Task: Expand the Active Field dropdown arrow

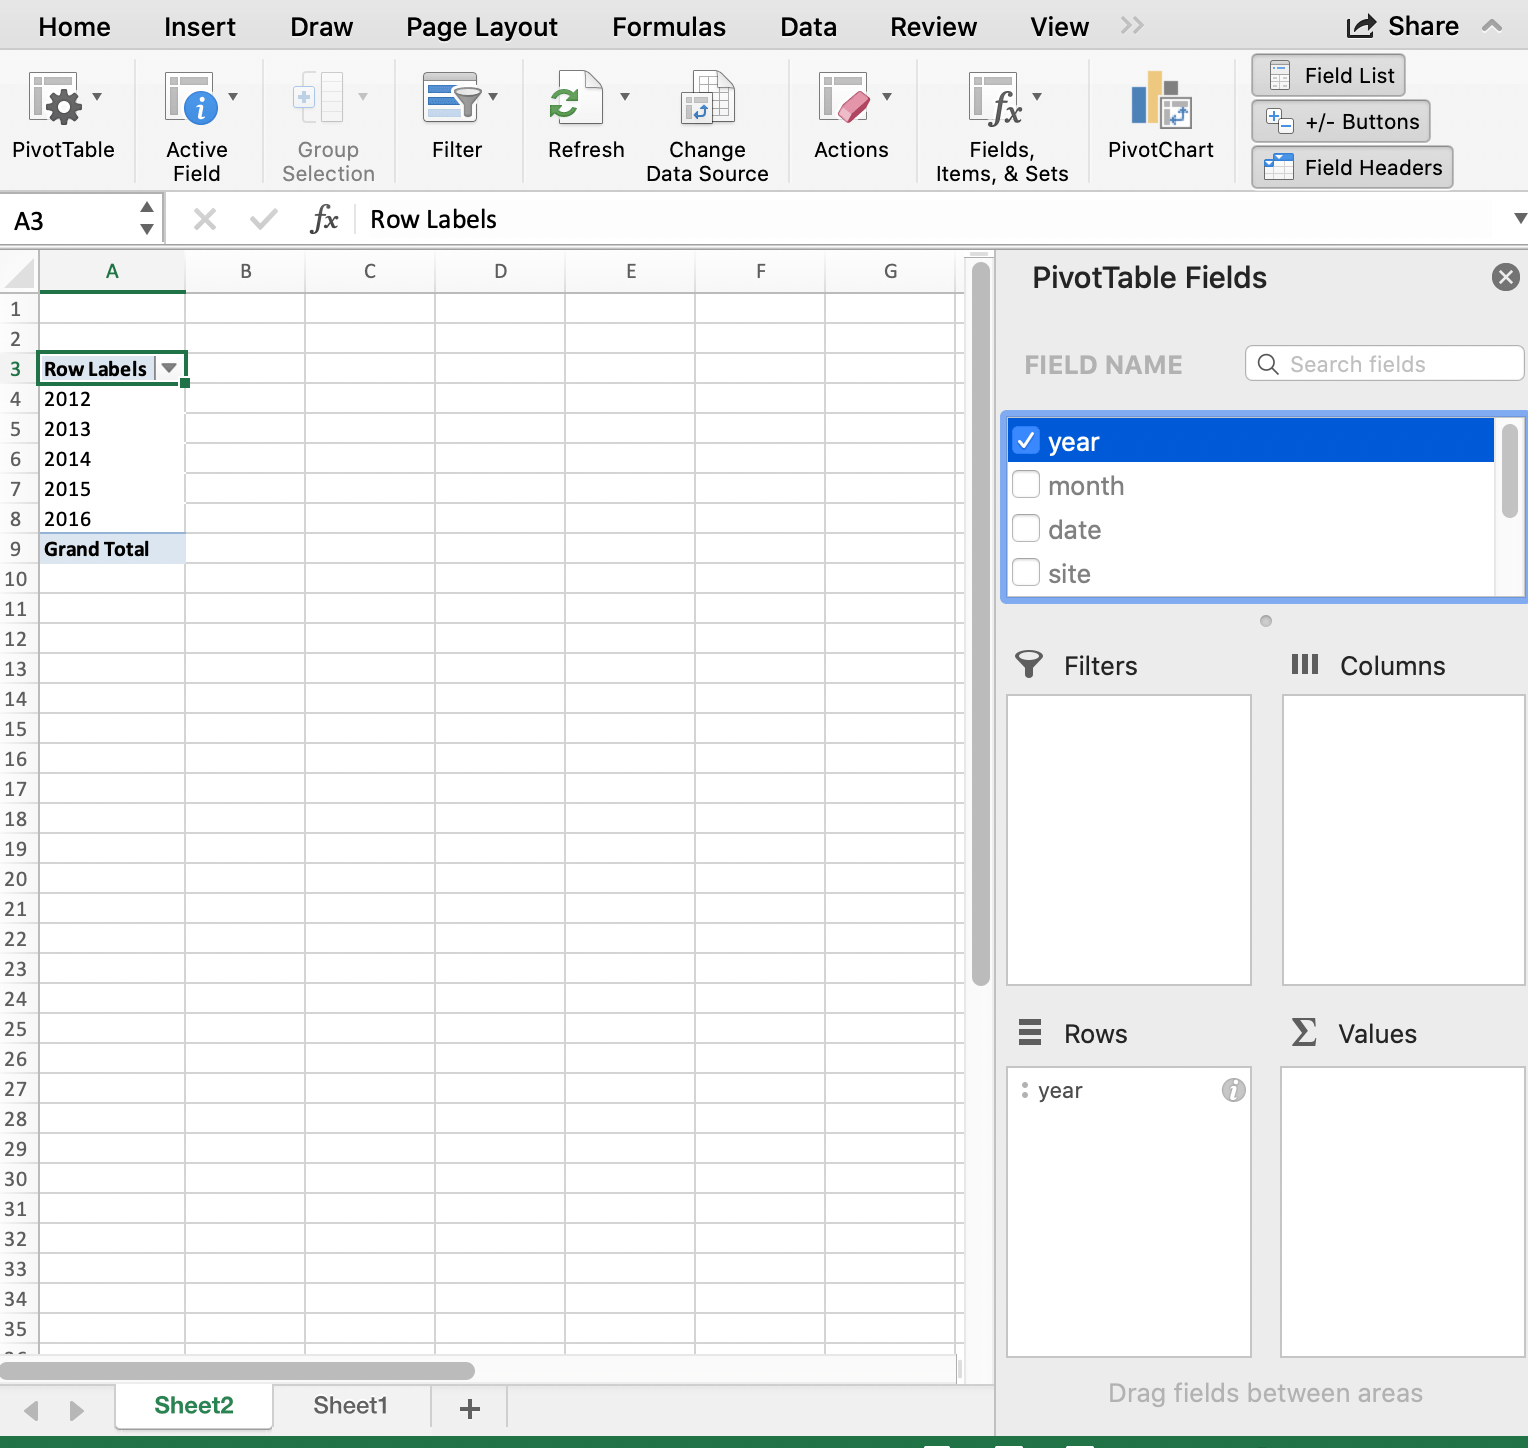Action: tap(233, 96)
